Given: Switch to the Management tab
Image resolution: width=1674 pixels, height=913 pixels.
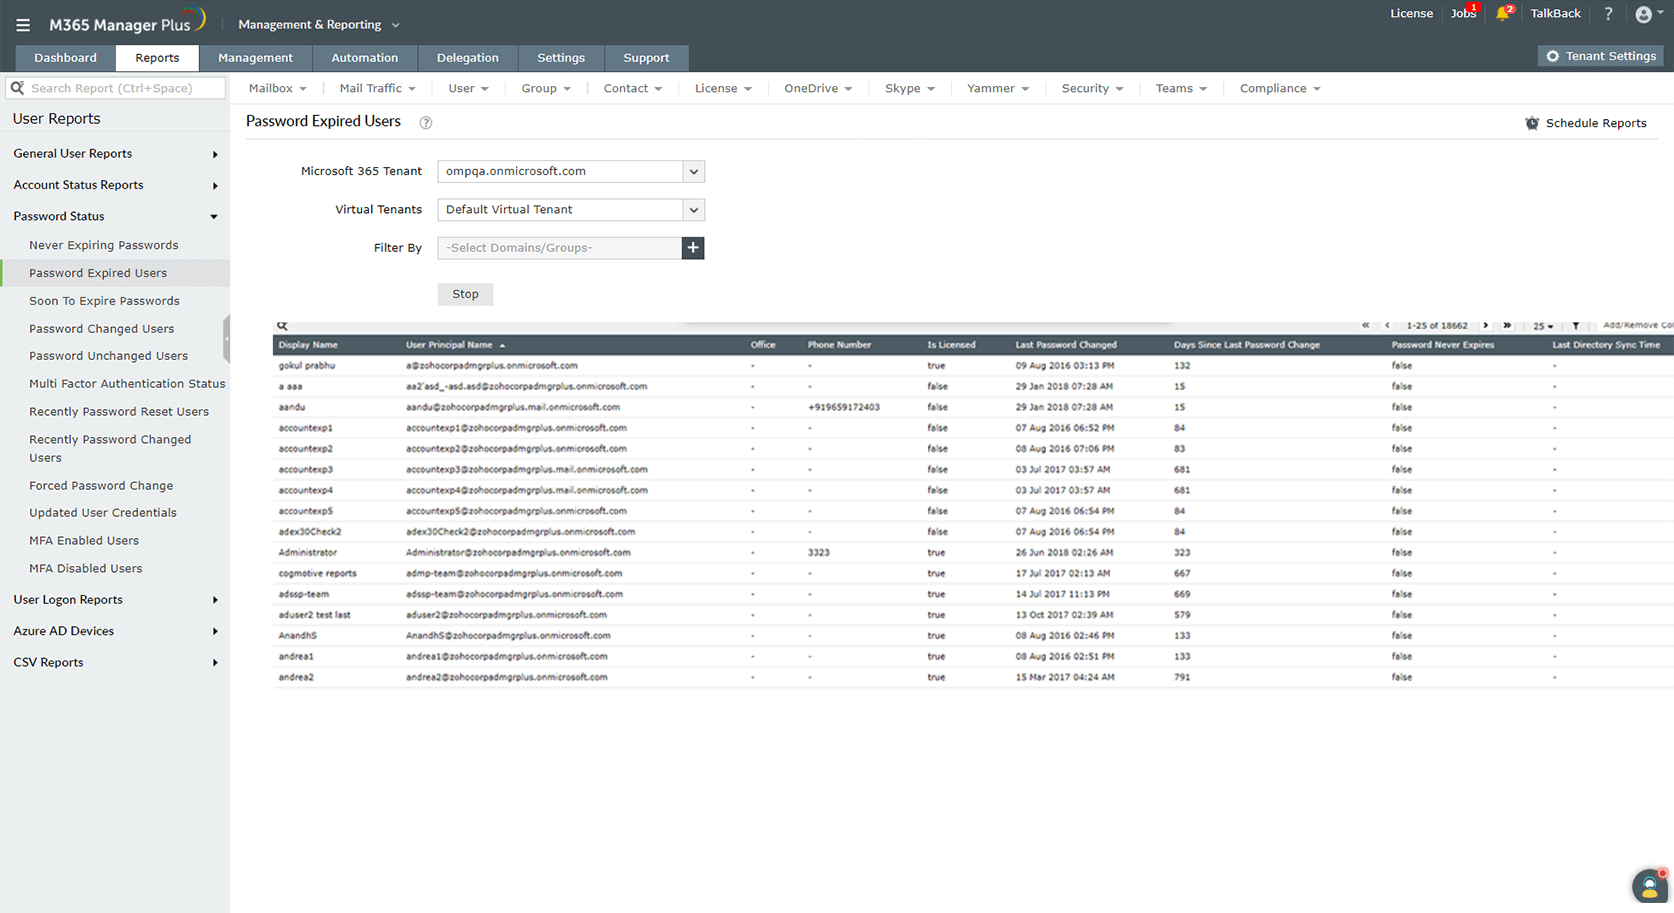Looking at the screenshot, I should (x=256, y=58).
